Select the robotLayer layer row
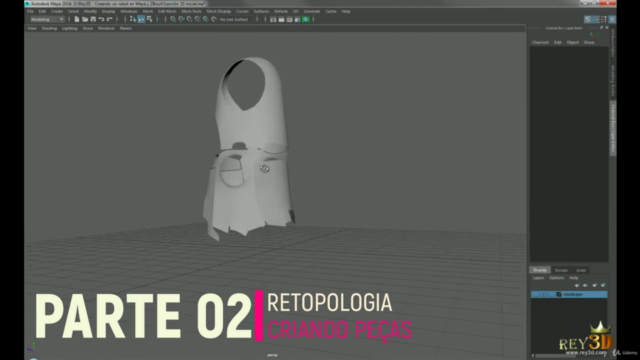The width and height of the screenshot is (640, 360). [x=569, y=294]
